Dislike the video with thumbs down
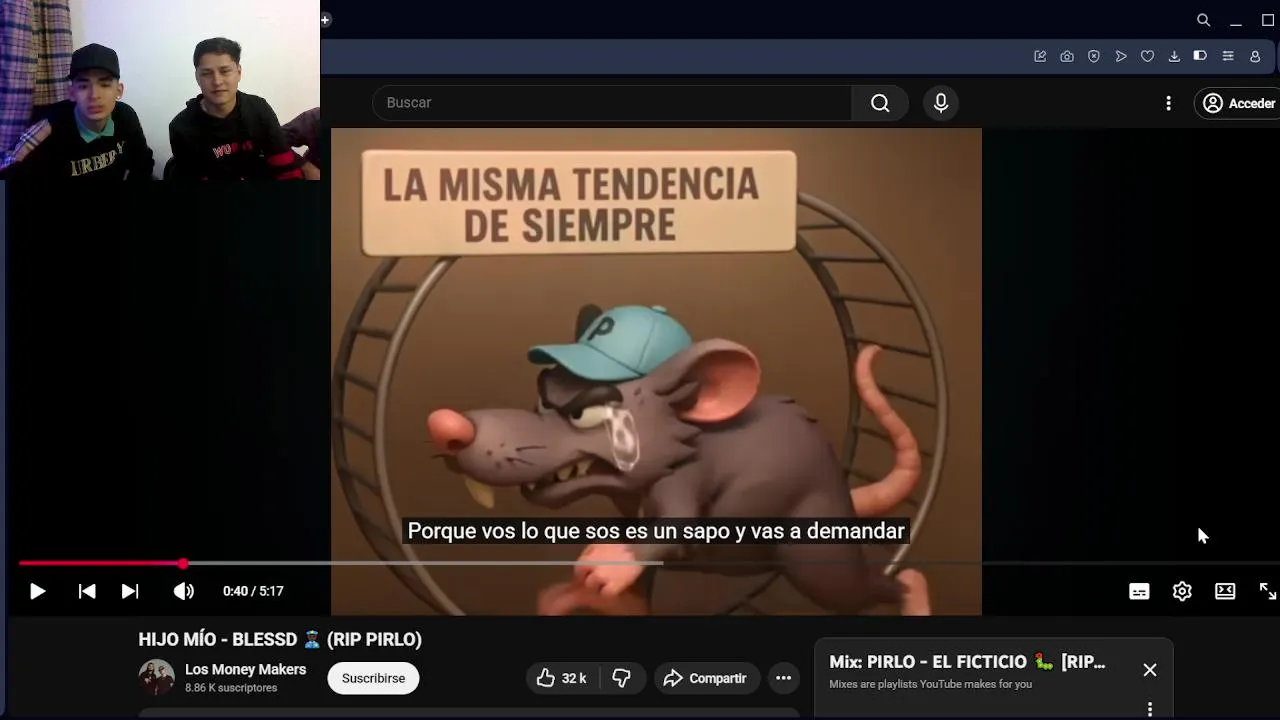Screen dimensions: 1280x720 [x=621, y=678]
